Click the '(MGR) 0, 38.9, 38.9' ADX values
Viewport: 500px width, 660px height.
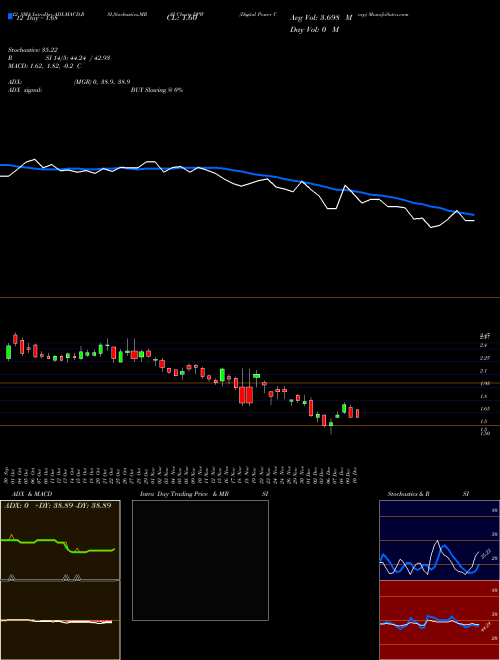(101, 82)
